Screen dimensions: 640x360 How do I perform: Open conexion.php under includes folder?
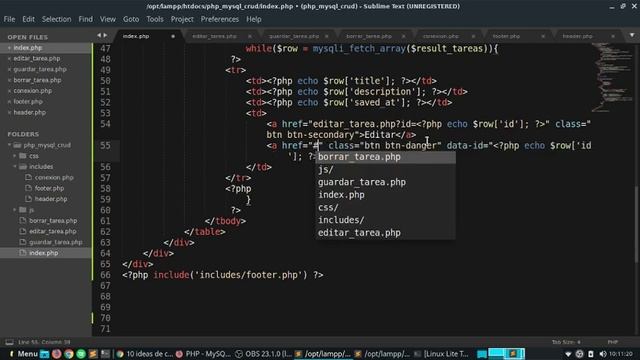(54, 178)
